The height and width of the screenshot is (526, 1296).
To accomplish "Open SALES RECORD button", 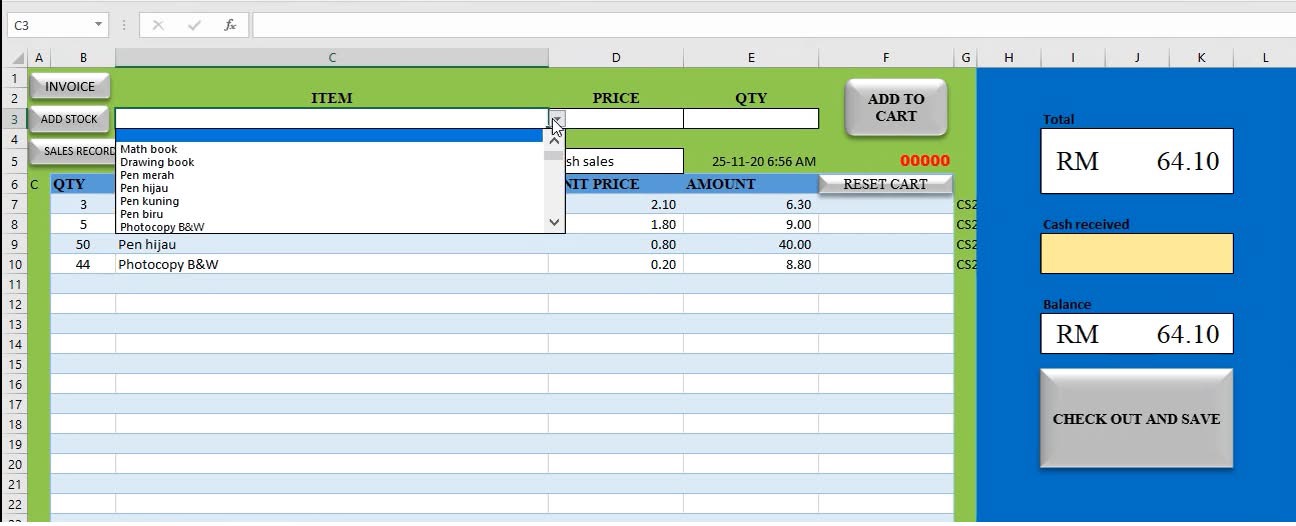I will (x=73, y=151).
